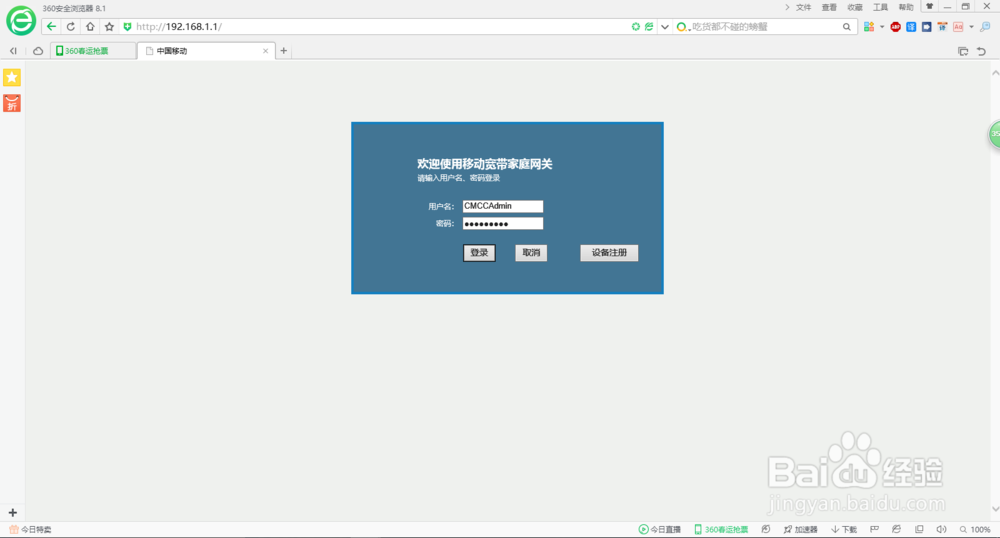Click the flag icon in status bar
The height and width of the screenshot is (538, 1000).
pyautogui.click(x=874, y=529)
